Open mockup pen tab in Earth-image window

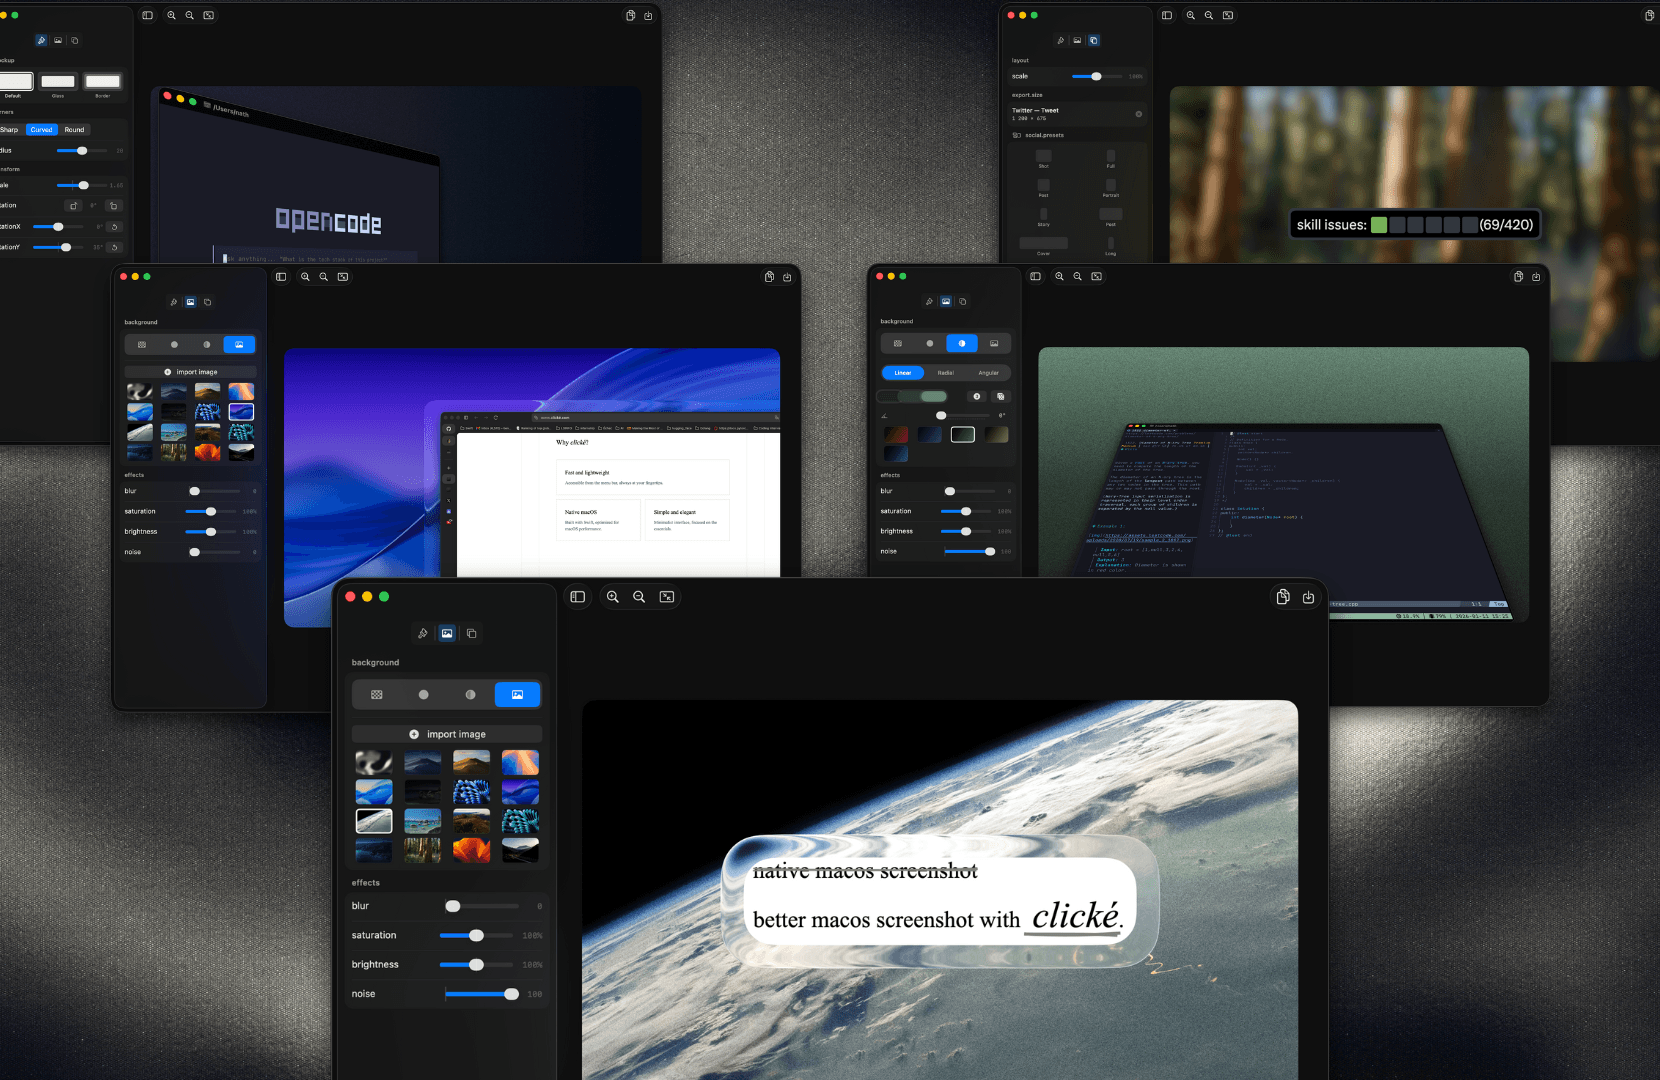point(423,633)
